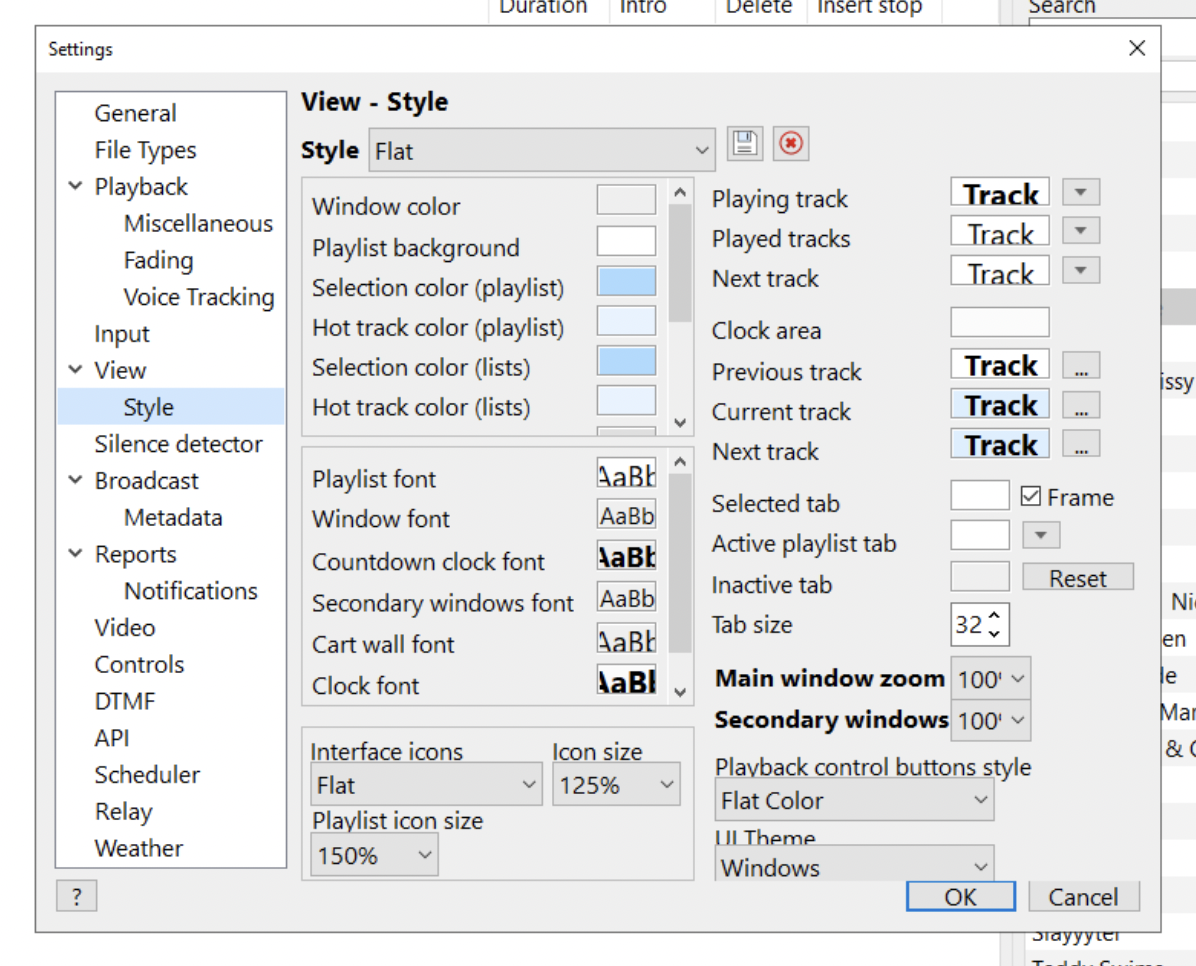Open the Notifications settings page
This screenshot has width=1196, height=966.
[191, 591]
